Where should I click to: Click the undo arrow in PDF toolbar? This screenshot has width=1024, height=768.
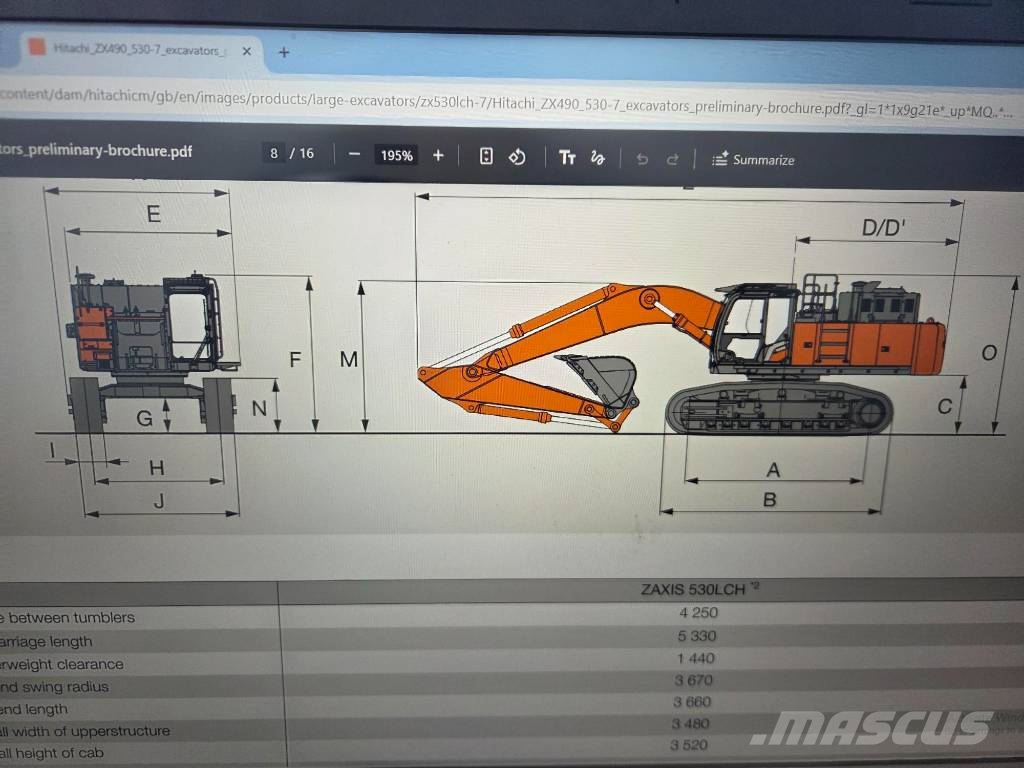pyautogui.click(x=642, y=159)
